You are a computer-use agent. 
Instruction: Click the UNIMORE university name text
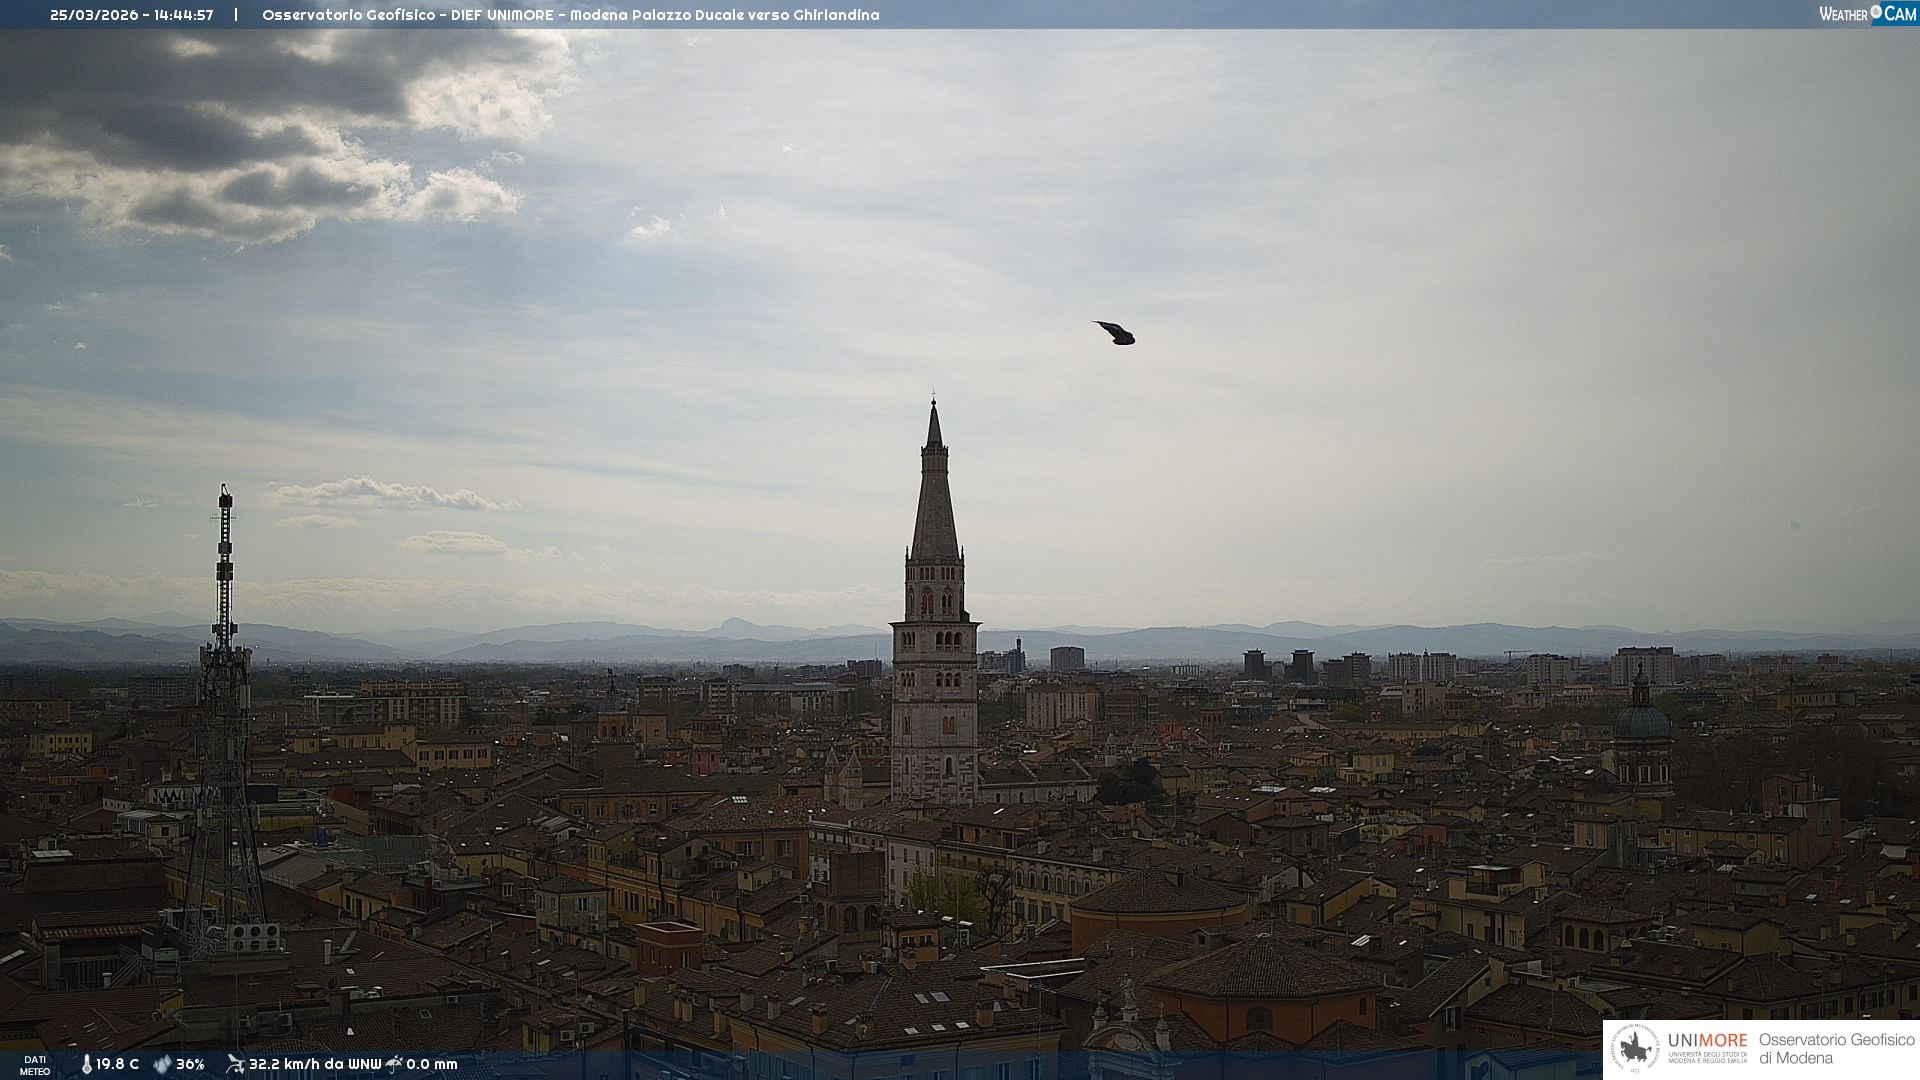tap(1708, 1040)
